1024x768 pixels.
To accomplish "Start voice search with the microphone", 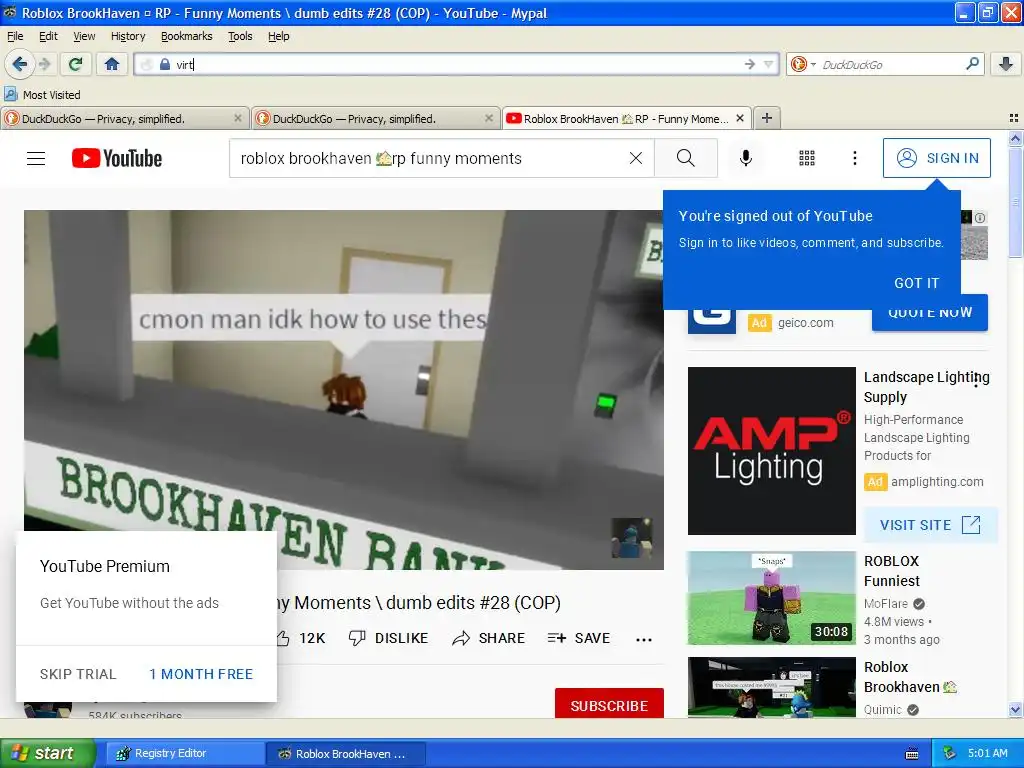I will (x=745, y=158).
